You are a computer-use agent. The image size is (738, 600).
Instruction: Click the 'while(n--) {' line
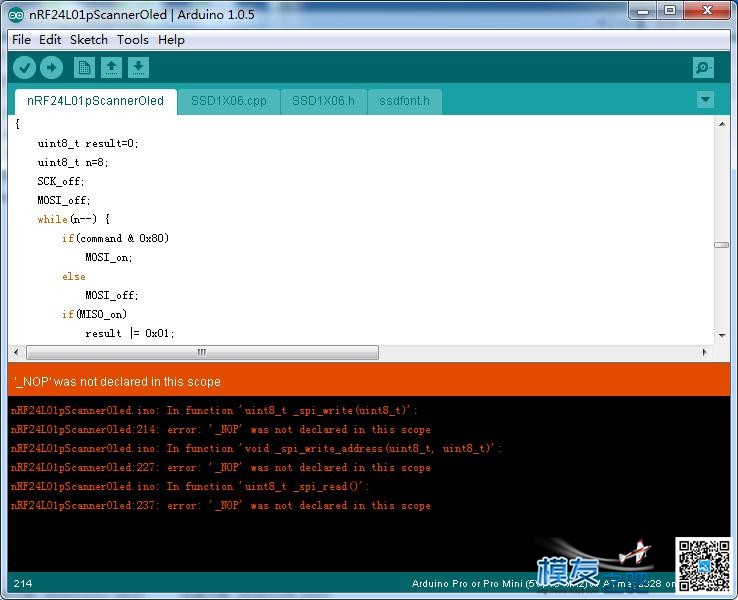73,219
